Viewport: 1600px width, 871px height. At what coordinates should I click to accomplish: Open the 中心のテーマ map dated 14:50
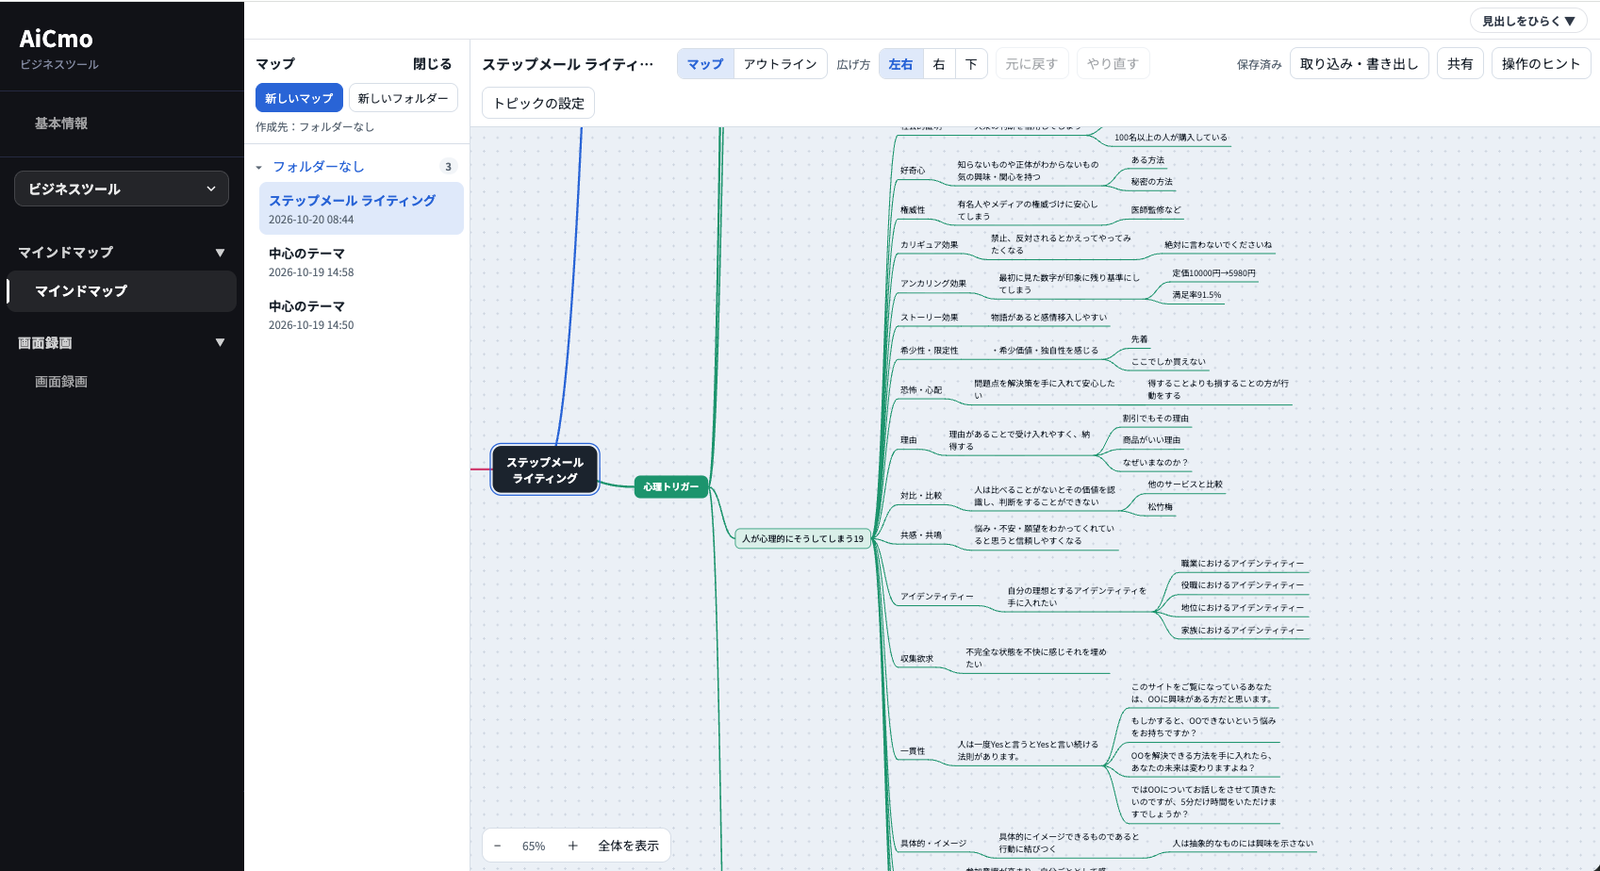pyautogui.click(x=361, y=314)
